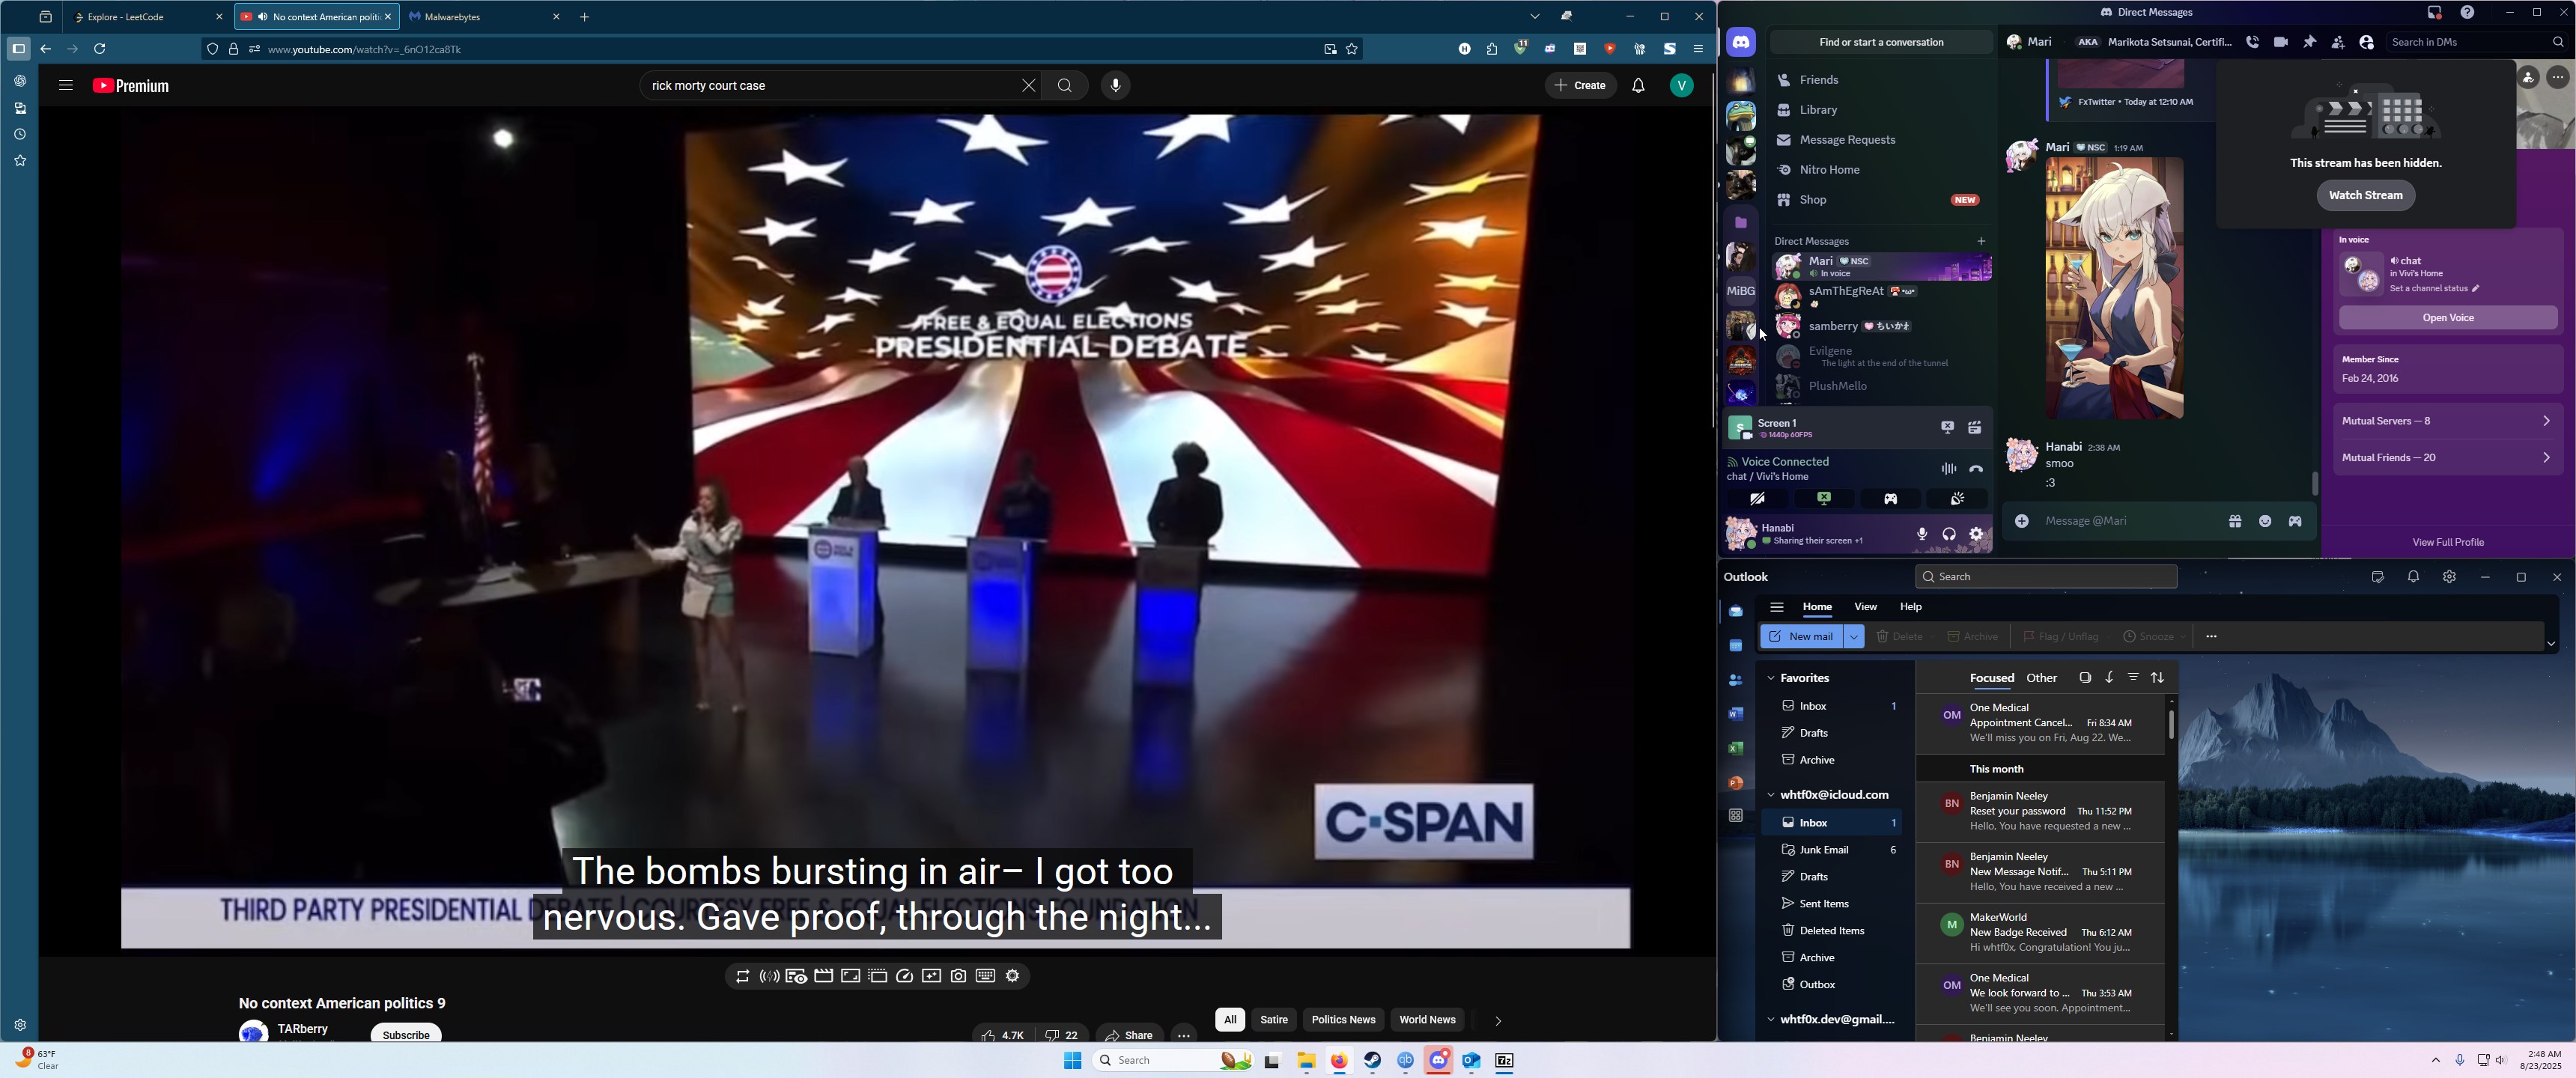Viewport: 2576px width, 1078px height.
Task: Start a video call with Mari
Action: coord(2280,42)
